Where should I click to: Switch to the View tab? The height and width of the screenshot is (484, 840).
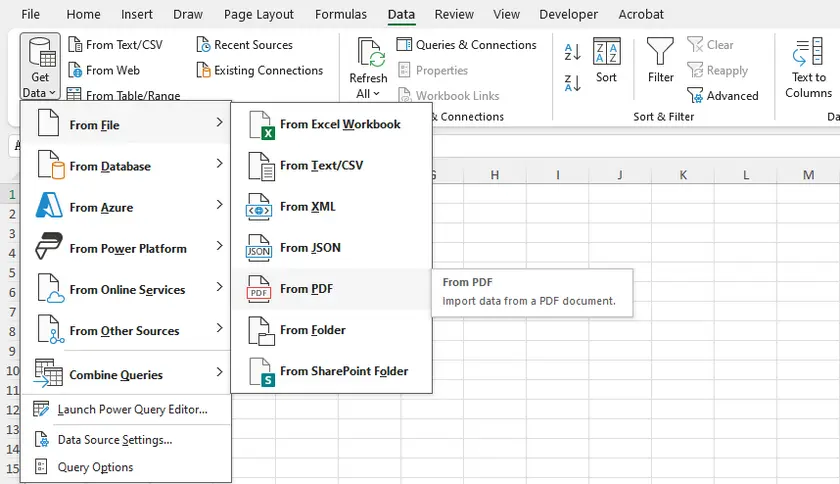pos(506,14)
